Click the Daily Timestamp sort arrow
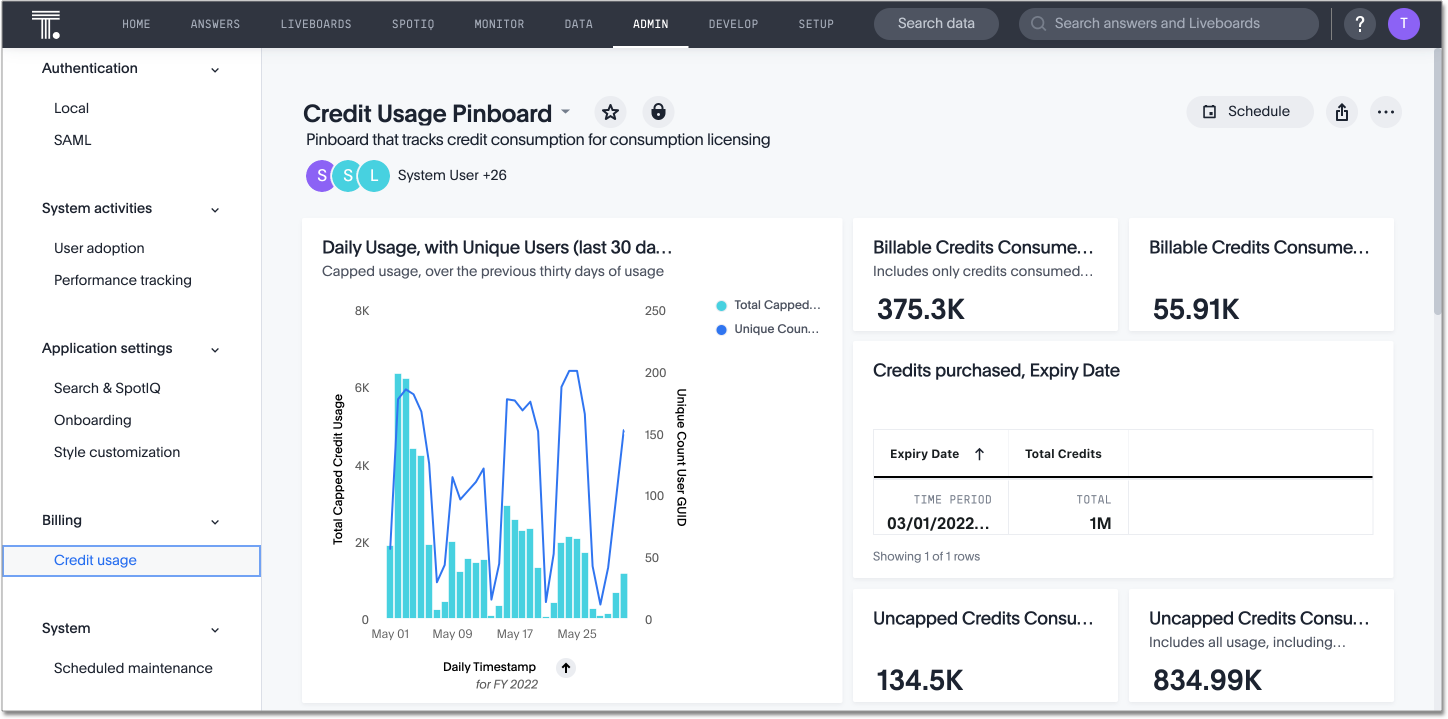Screen dimensions: 1448x719 [x=565, y=667]
